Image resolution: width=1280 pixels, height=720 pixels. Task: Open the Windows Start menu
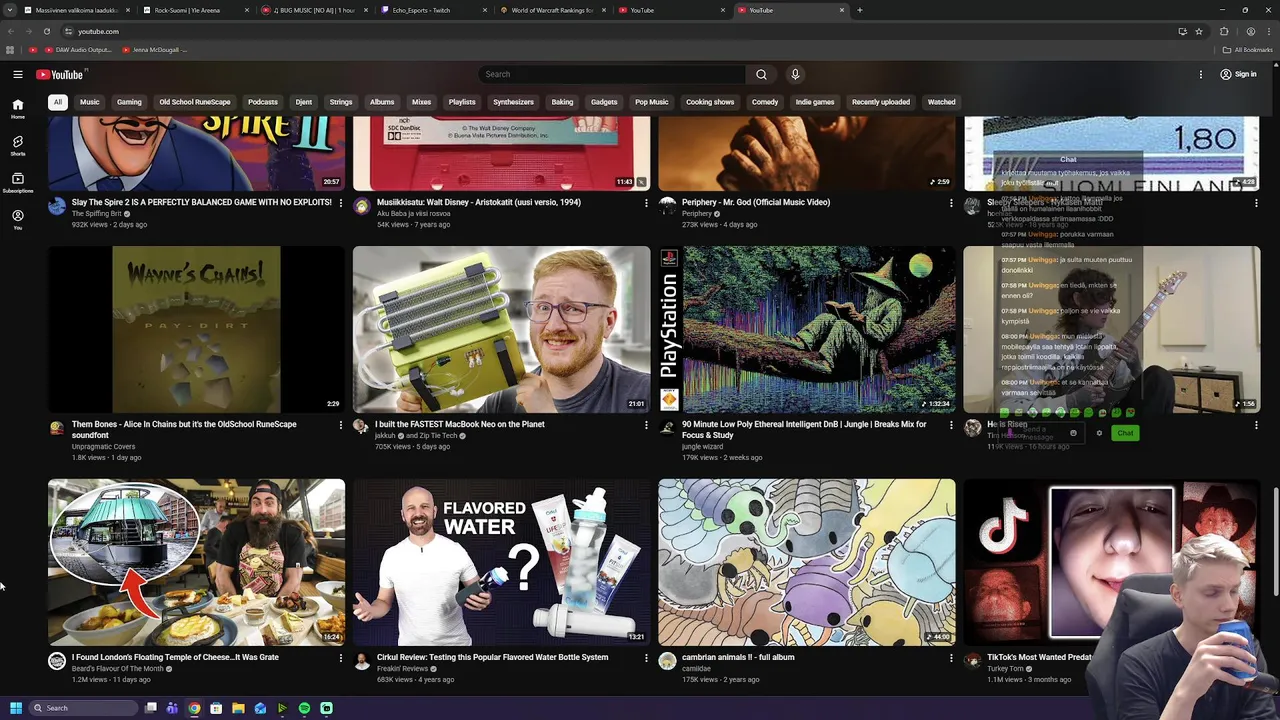click(16, 708)
